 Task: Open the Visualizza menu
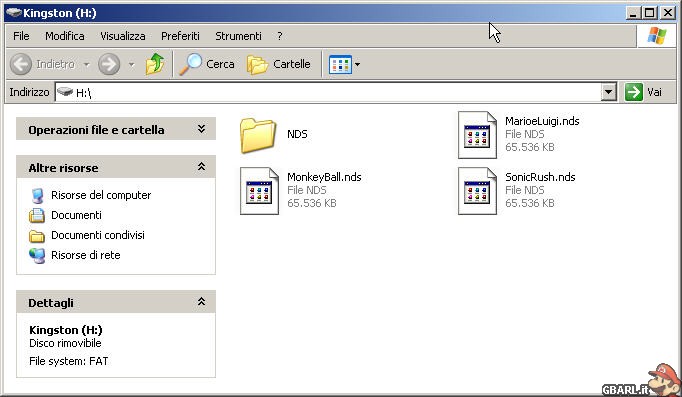[x=123, y=36]
